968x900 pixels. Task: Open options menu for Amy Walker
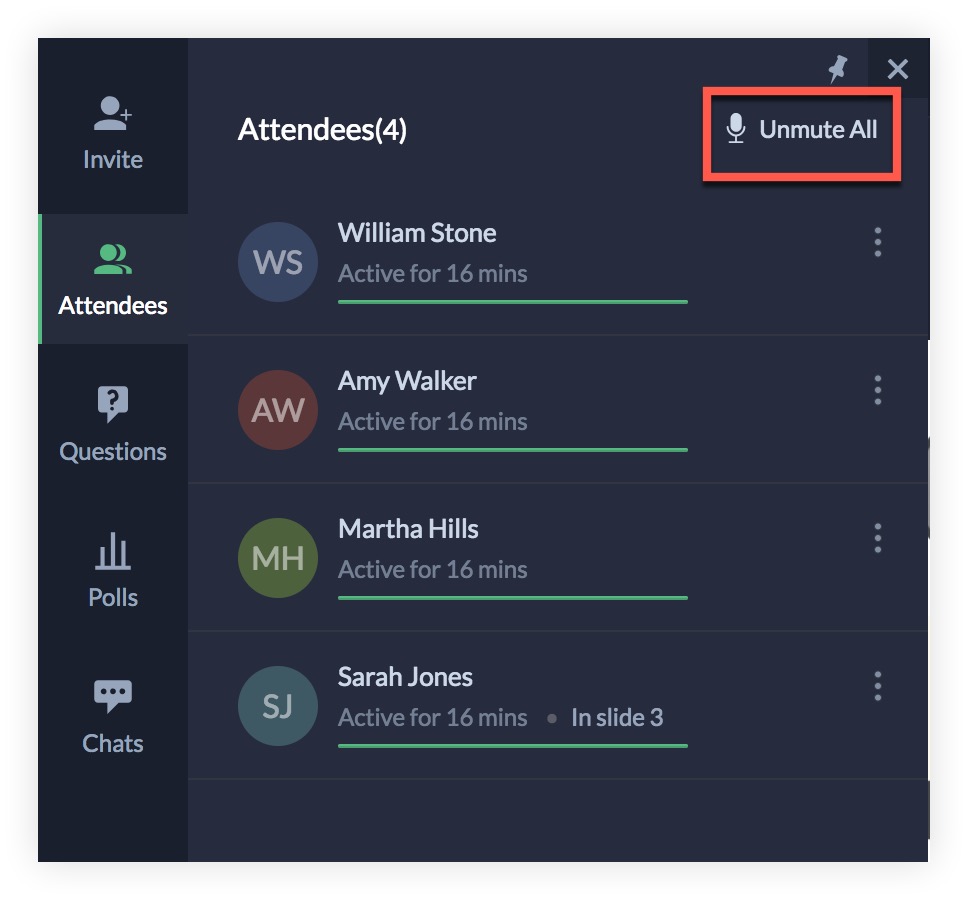pos(877,390)
